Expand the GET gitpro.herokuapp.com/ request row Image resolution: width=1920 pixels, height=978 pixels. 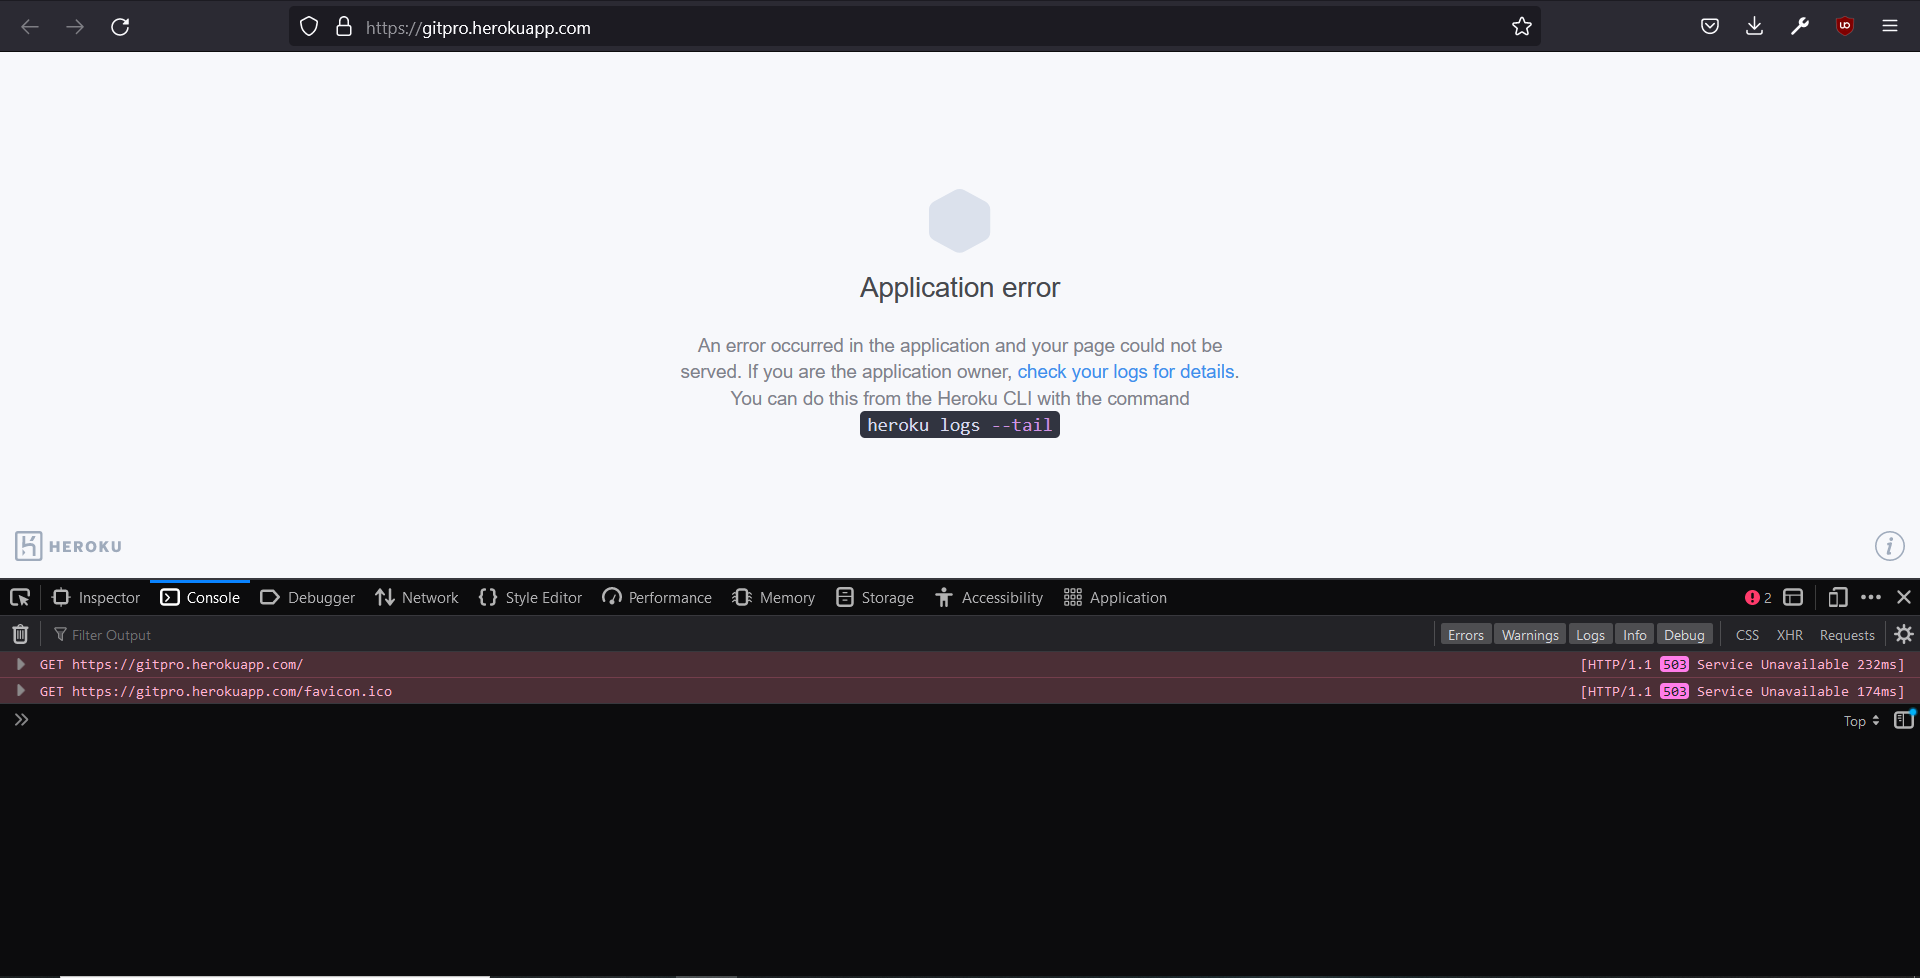coord(20,664)
